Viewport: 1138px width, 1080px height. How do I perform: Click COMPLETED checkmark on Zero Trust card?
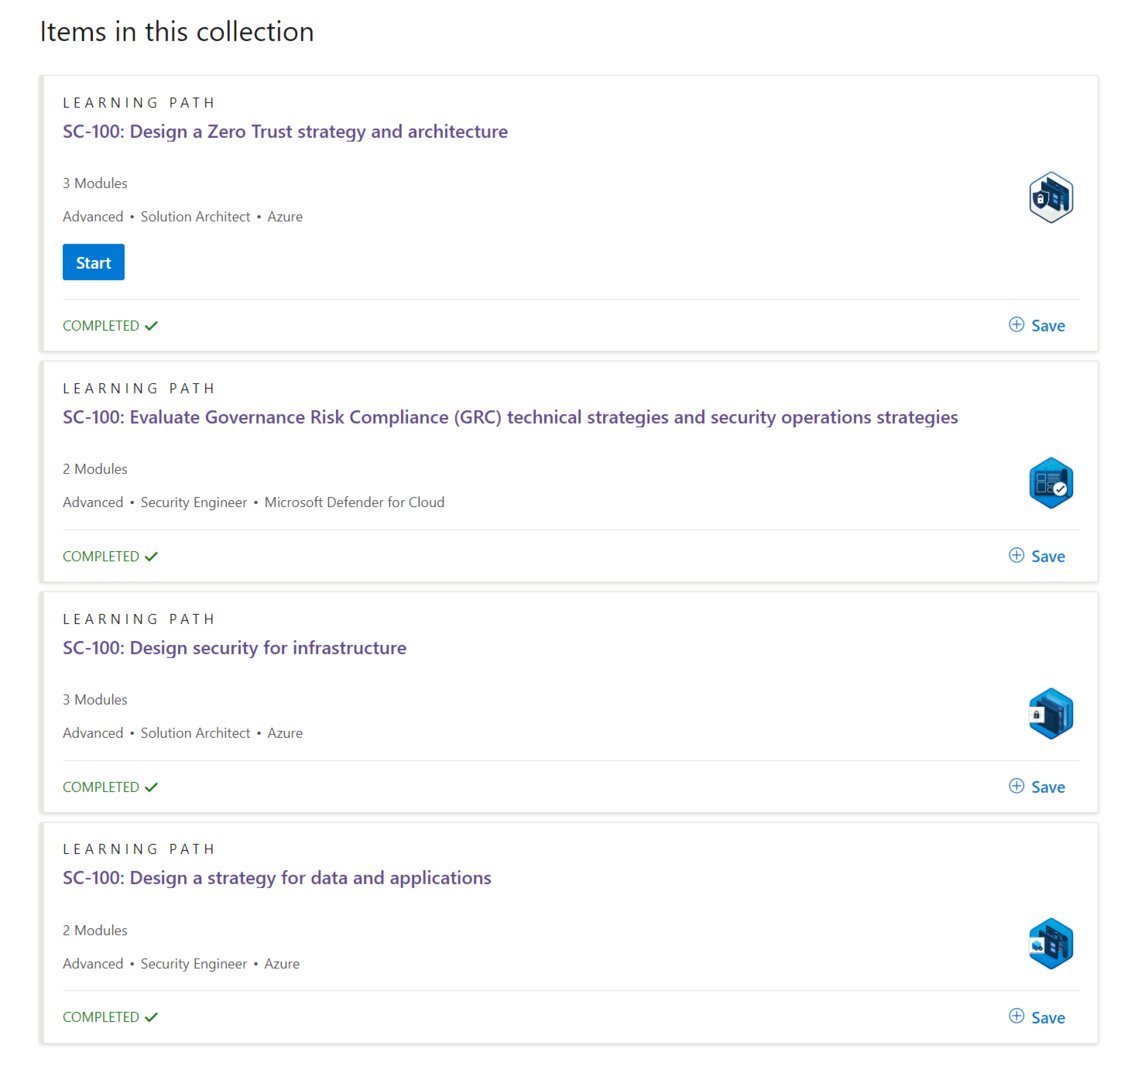151,326
